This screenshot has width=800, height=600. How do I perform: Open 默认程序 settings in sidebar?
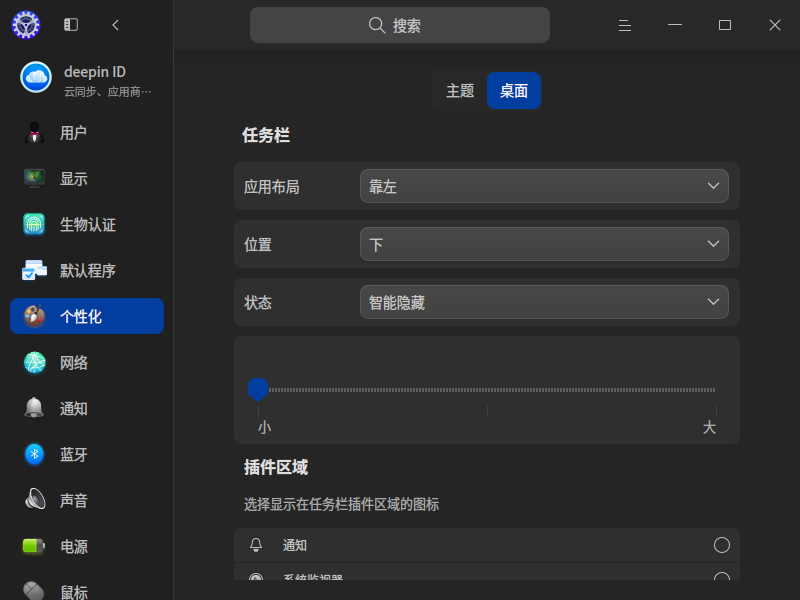(x=87, y=270)
